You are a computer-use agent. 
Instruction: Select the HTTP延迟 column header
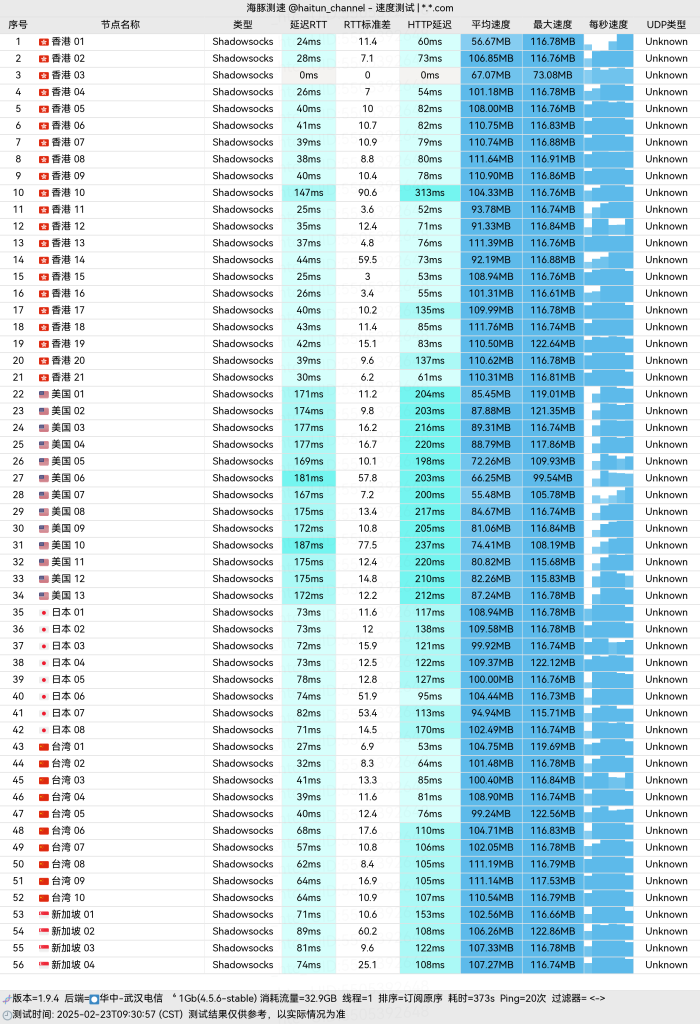click(430, 25)
